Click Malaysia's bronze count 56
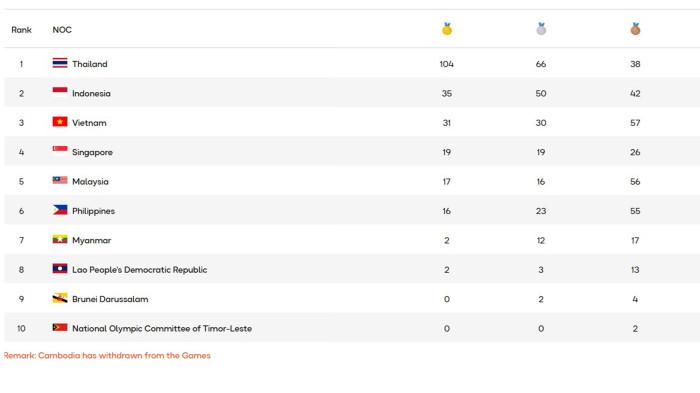 [x=635, y=182]
